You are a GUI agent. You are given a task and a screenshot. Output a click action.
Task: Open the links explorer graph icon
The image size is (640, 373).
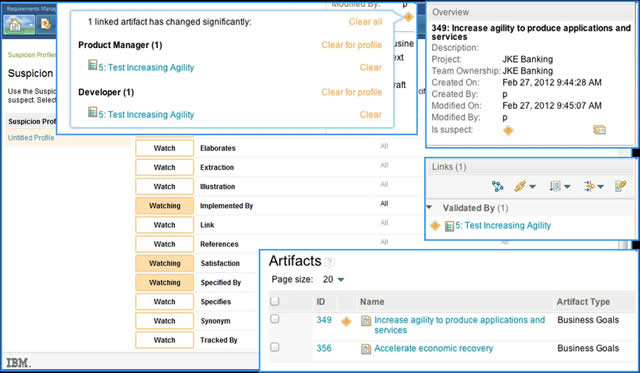pos(498,186)
